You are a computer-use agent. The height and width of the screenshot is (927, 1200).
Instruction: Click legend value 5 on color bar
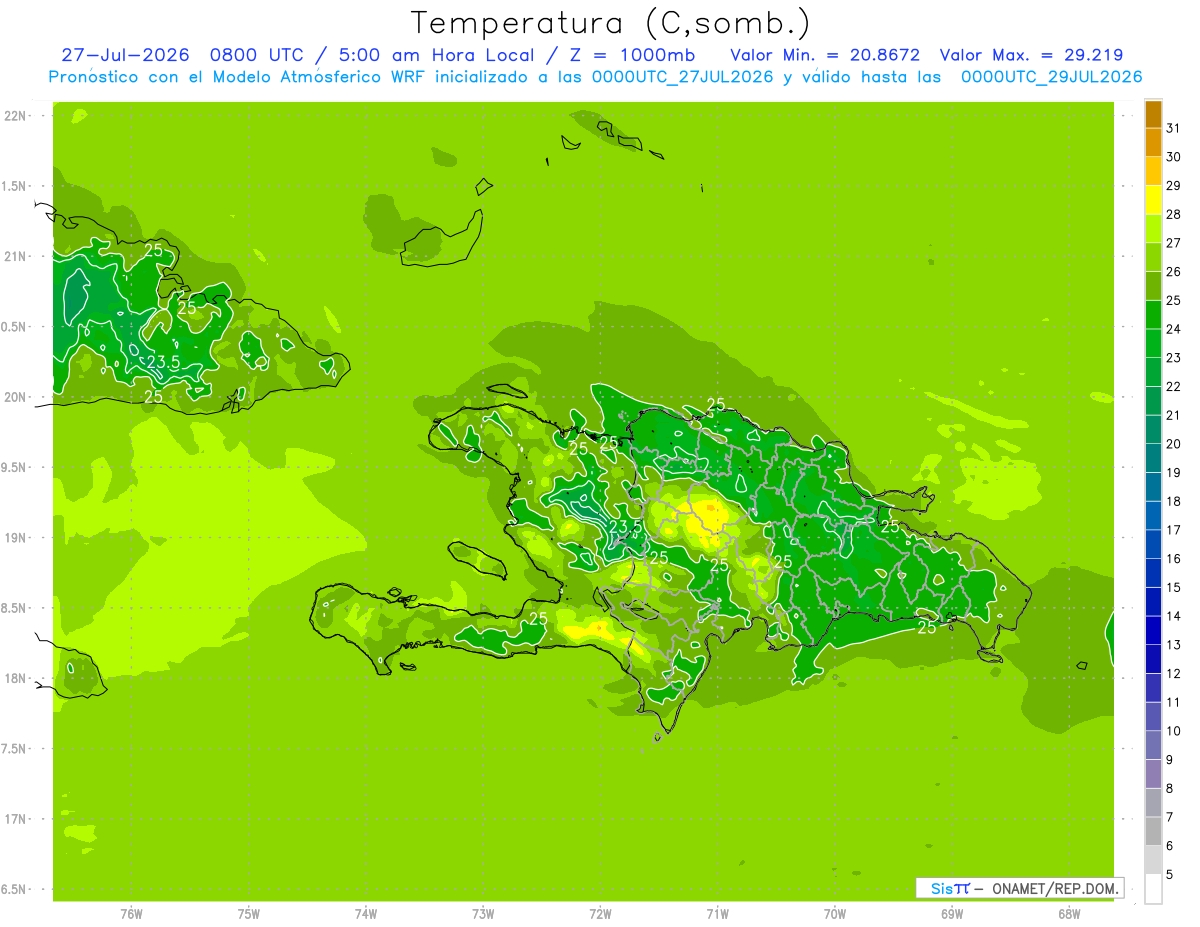(x=1169, y=875)
